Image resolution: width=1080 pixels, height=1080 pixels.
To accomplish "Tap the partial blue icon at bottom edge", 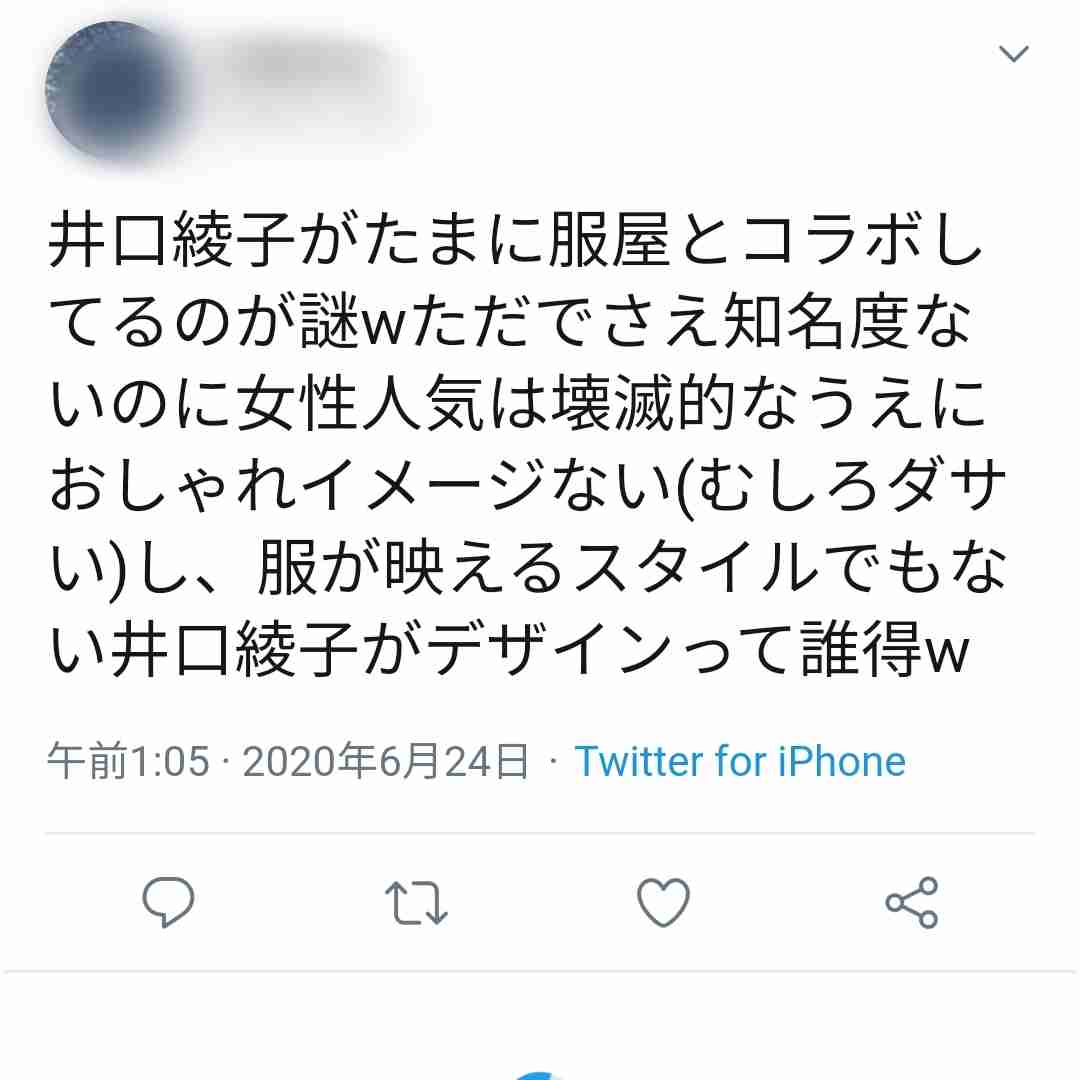I will point(541,1074).
